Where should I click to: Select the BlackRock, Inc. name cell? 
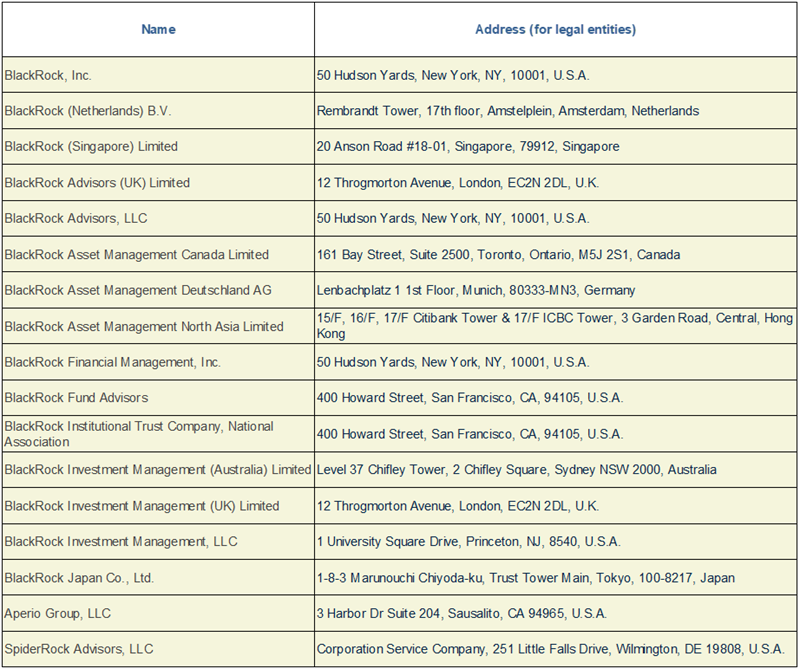coord(158,75)
